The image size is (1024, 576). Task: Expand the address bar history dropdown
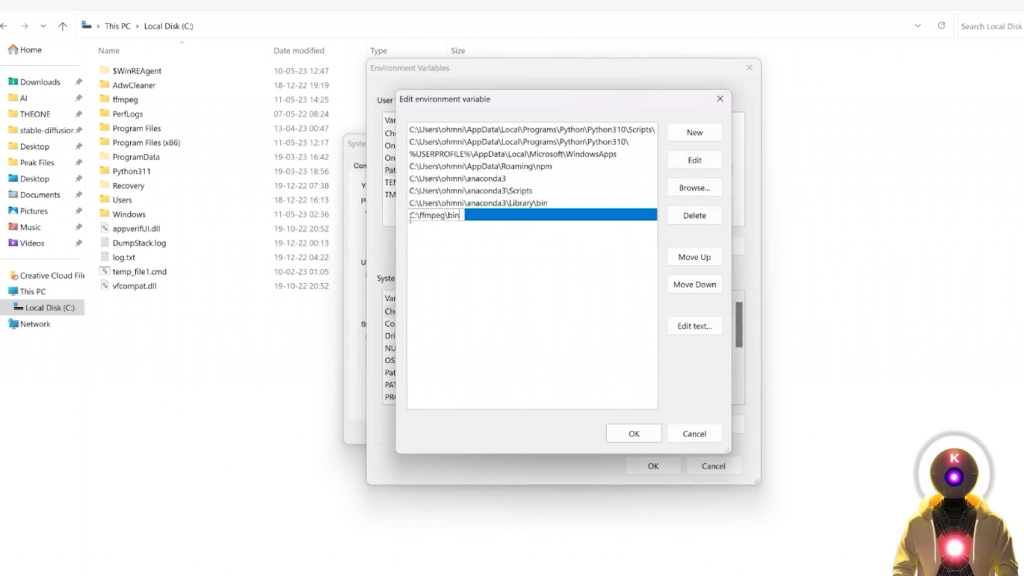918,26
